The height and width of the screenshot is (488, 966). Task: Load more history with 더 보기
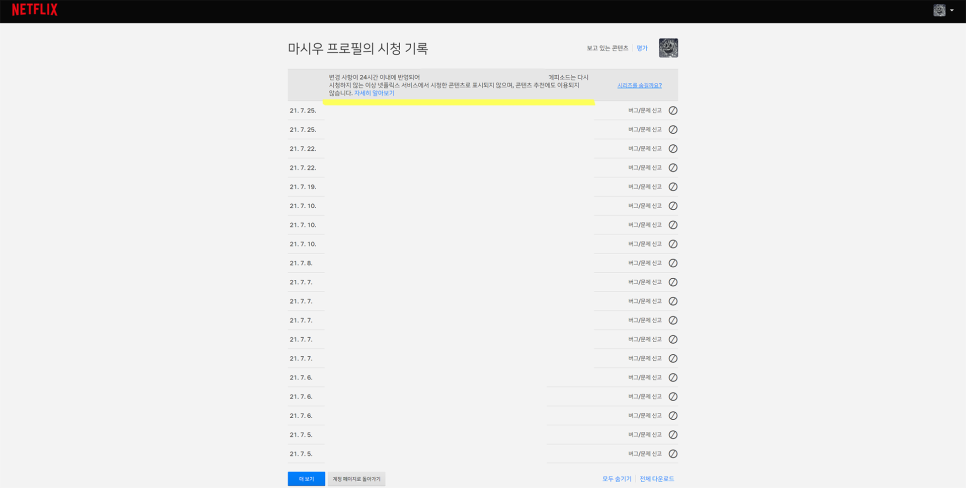coord(306,479)
